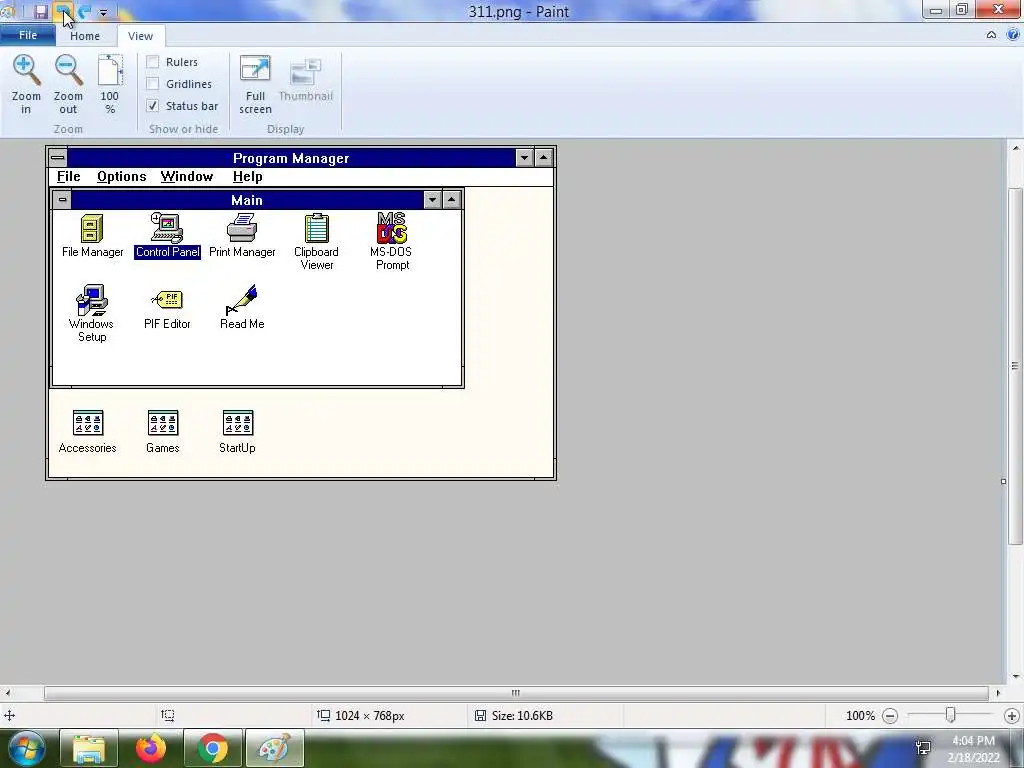
Task: Click the Control Panel icon in the image
Action: tap(167, 227)
